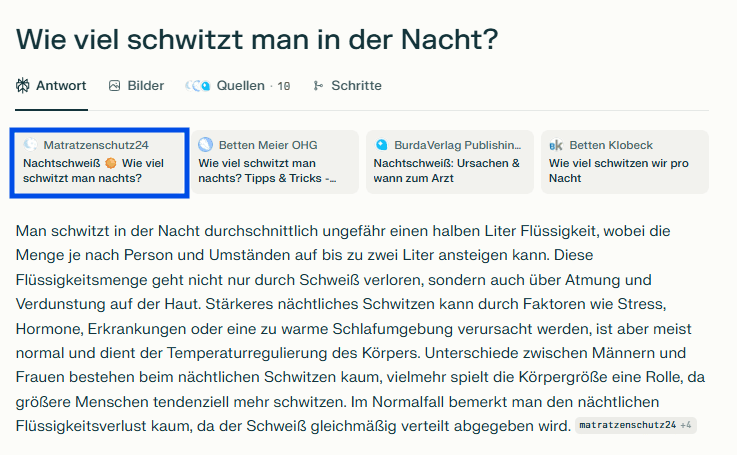Screen dimensions: 737x455
Task: Click the matratzenschutz24 +4 citation chip
Action: pyautogui.click(x=635, y=425)
